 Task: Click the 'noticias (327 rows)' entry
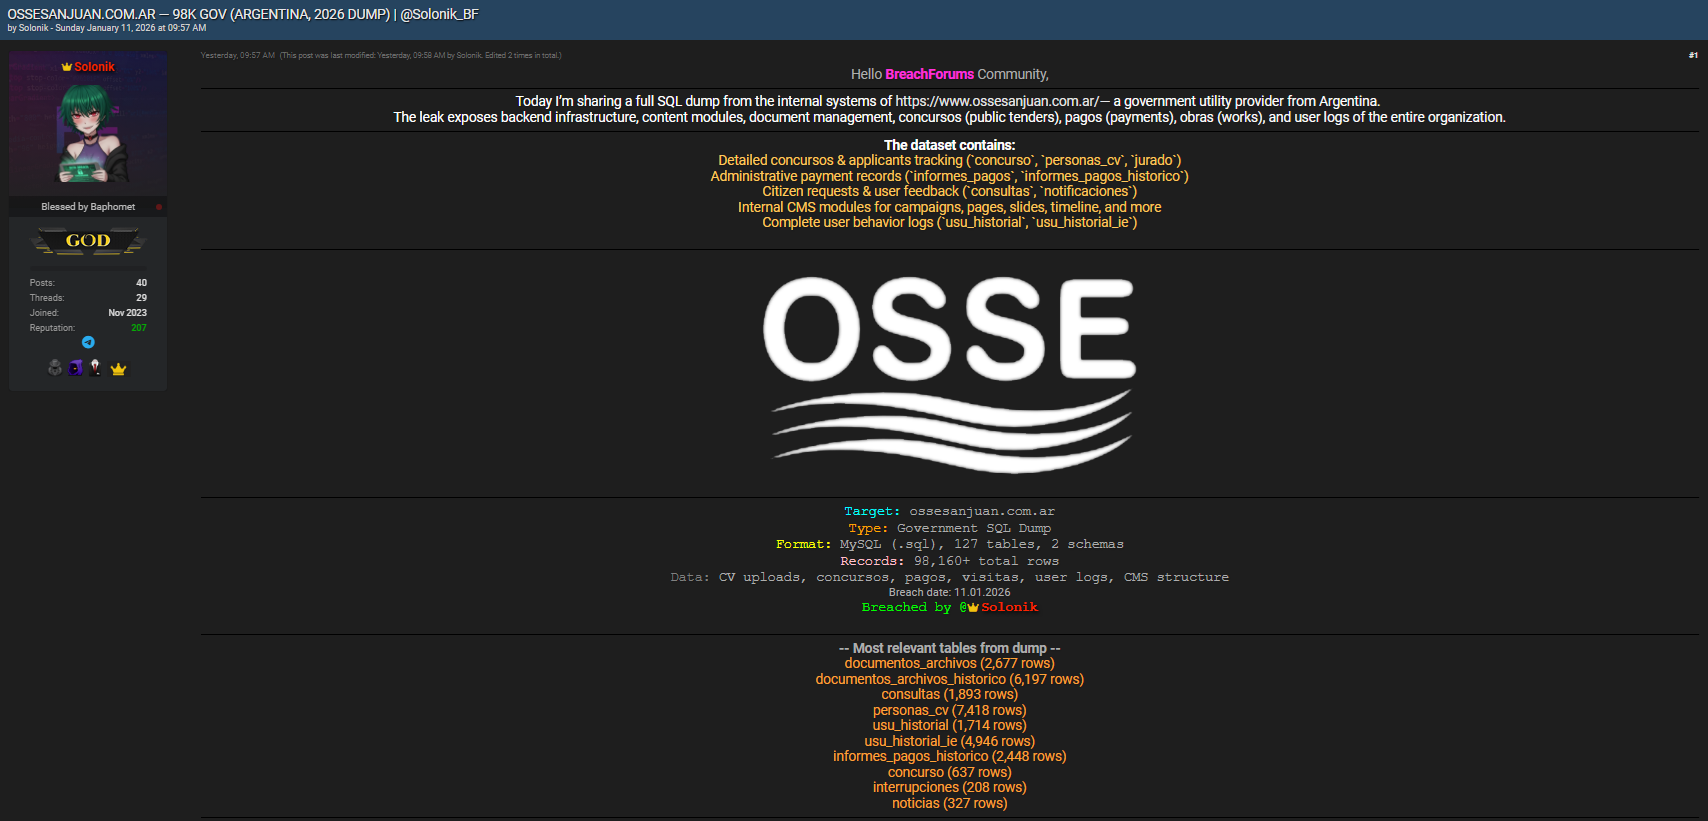pyautogui.click(x=949, y=803)
